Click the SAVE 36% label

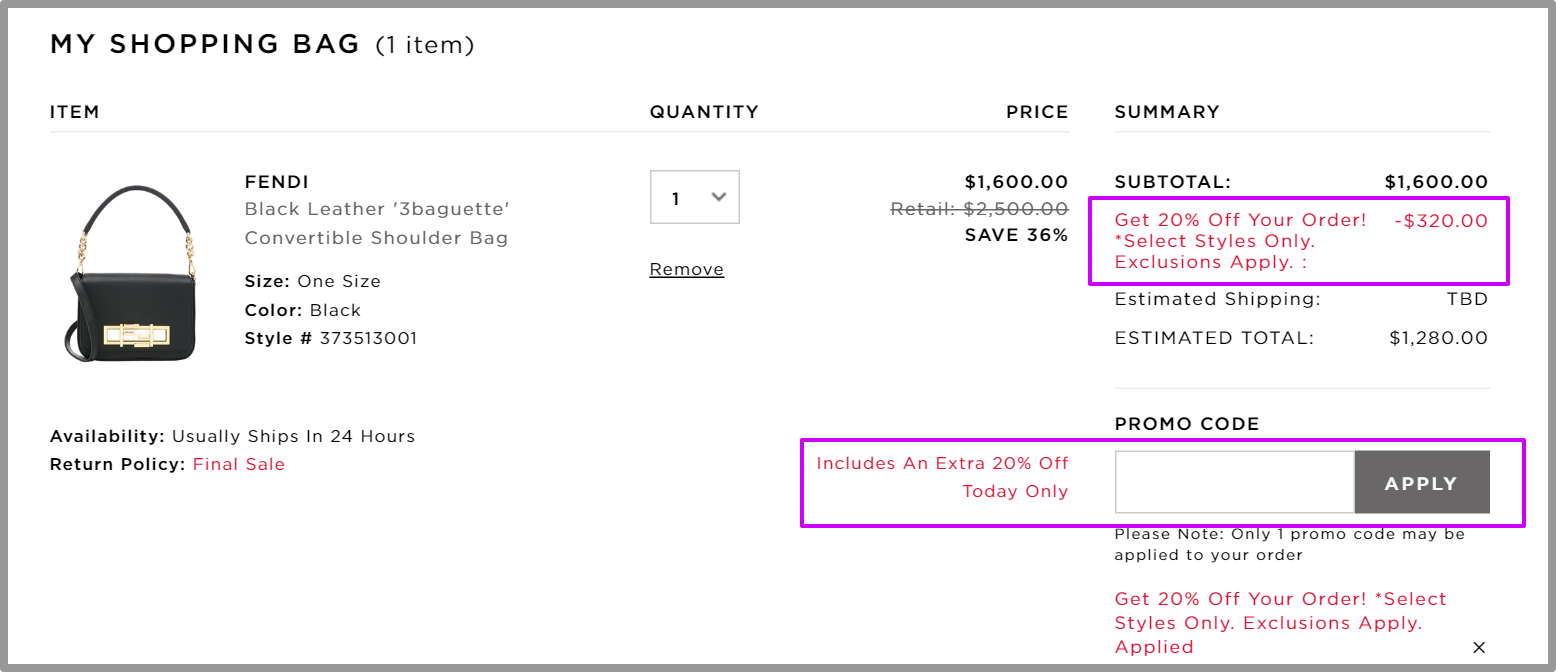[1016, 236]
